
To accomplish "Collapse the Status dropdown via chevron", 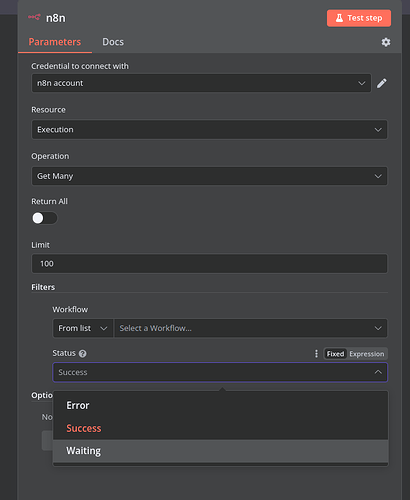I will (378, 372).
